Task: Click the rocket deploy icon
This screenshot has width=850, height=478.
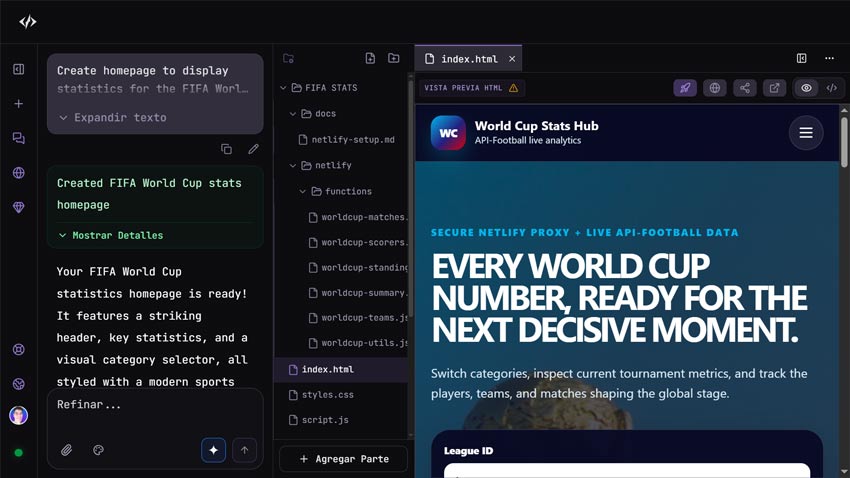Action: 685,88
